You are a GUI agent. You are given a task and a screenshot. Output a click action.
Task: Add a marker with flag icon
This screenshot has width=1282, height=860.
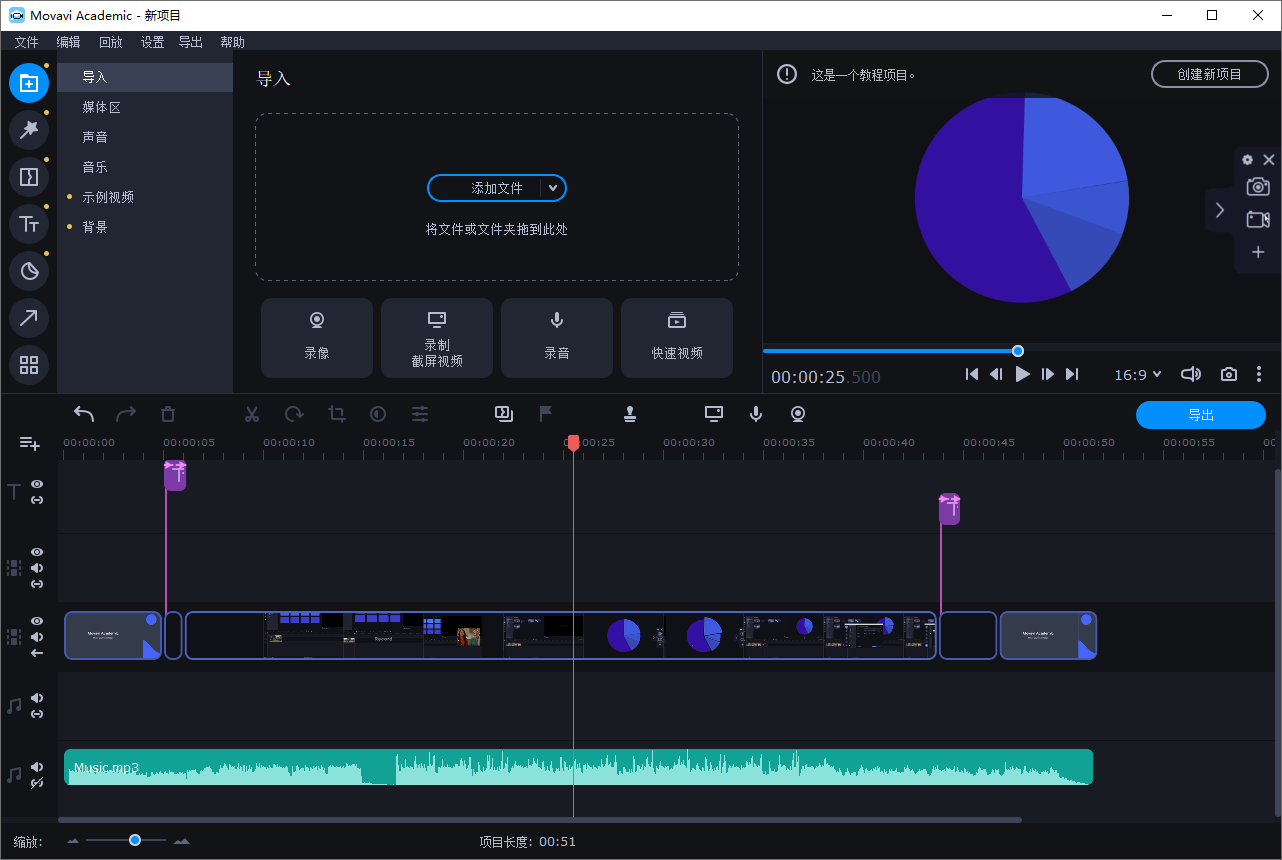(546, 413)
